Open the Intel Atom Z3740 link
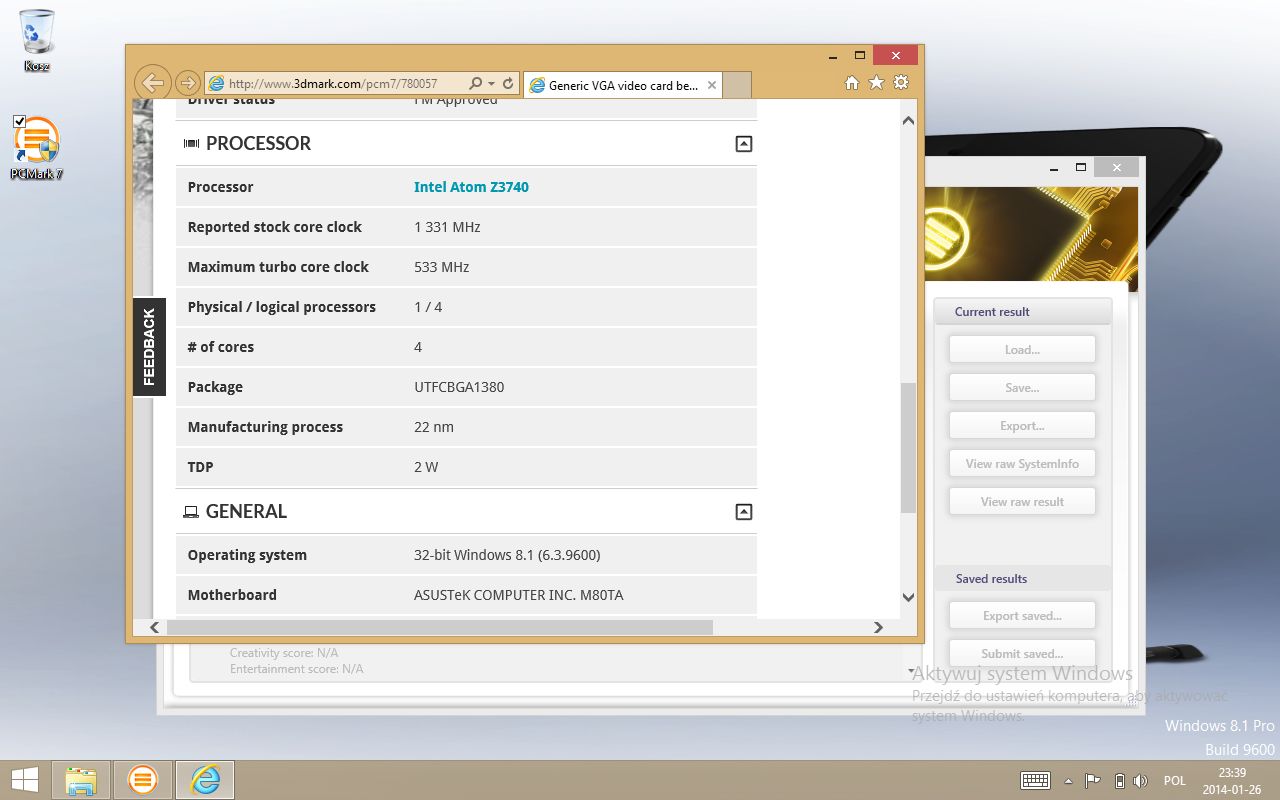Screen dimensions: 1280x800 point(471,187)
